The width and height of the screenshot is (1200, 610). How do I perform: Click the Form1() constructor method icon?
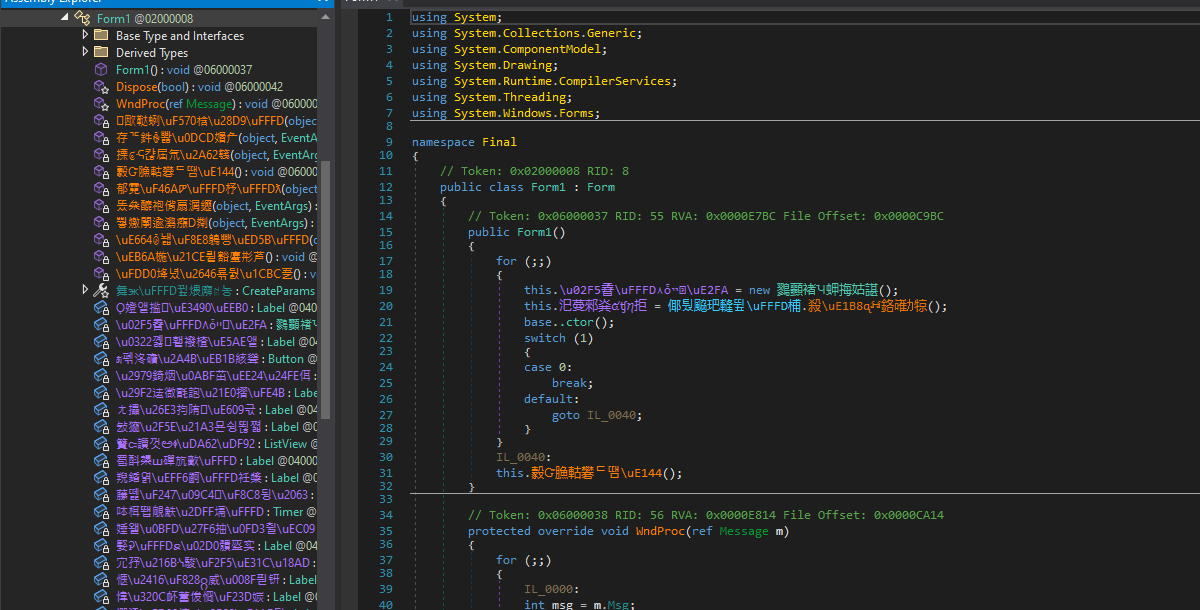100,70
